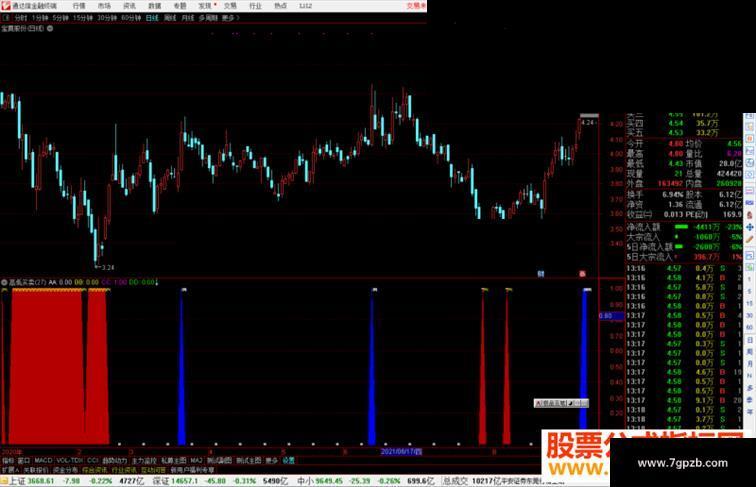Select the 月线 monthly chart tab
The width and height of the screenshot is (756, 487).
[x=188, y=18]
